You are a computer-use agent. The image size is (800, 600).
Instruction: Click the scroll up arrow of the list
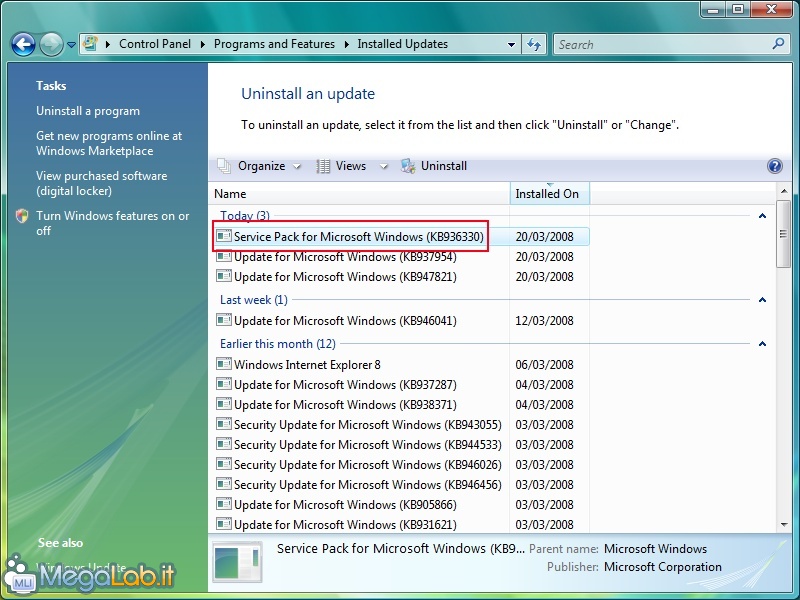pyautogui.click(x=784, y=191)
